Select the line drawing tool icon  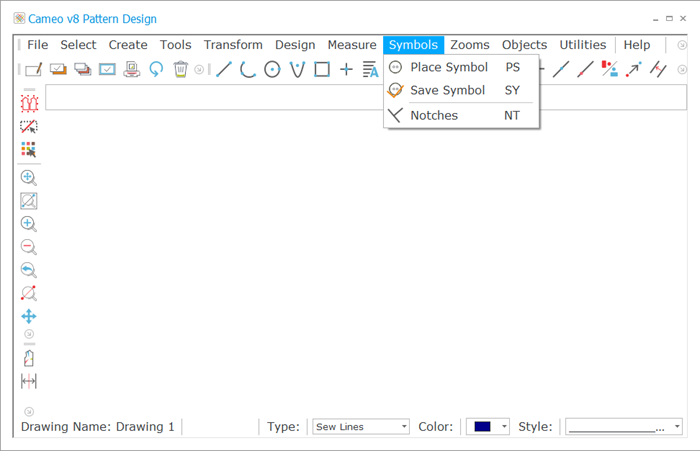[x=224, y=69]
